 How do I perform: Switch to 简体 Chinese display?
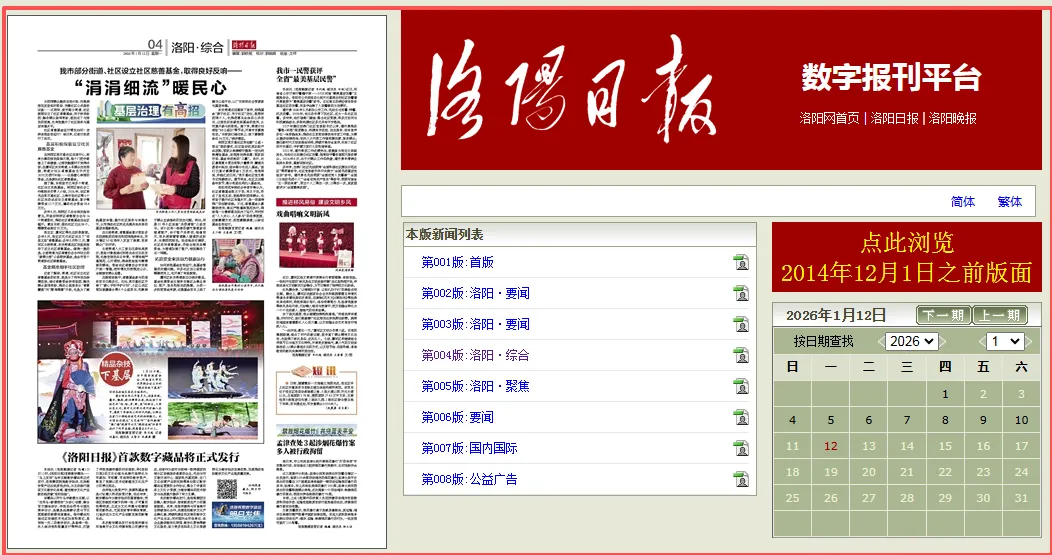coord(963,201)
